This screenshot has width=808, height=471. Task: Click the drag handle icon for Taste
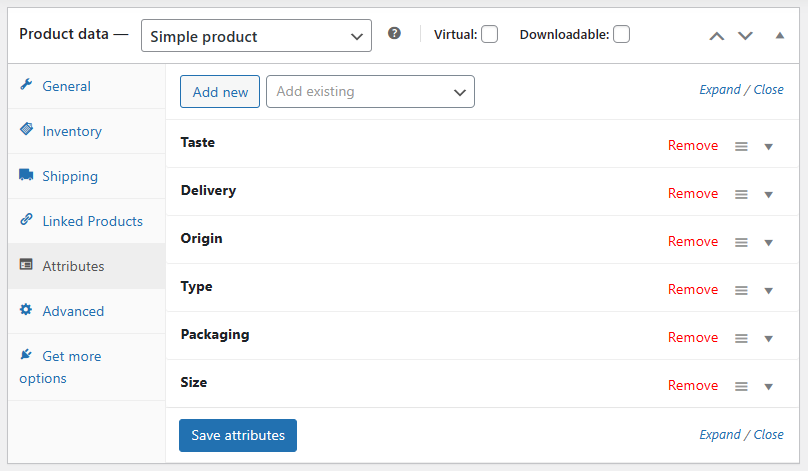point(741,146)
